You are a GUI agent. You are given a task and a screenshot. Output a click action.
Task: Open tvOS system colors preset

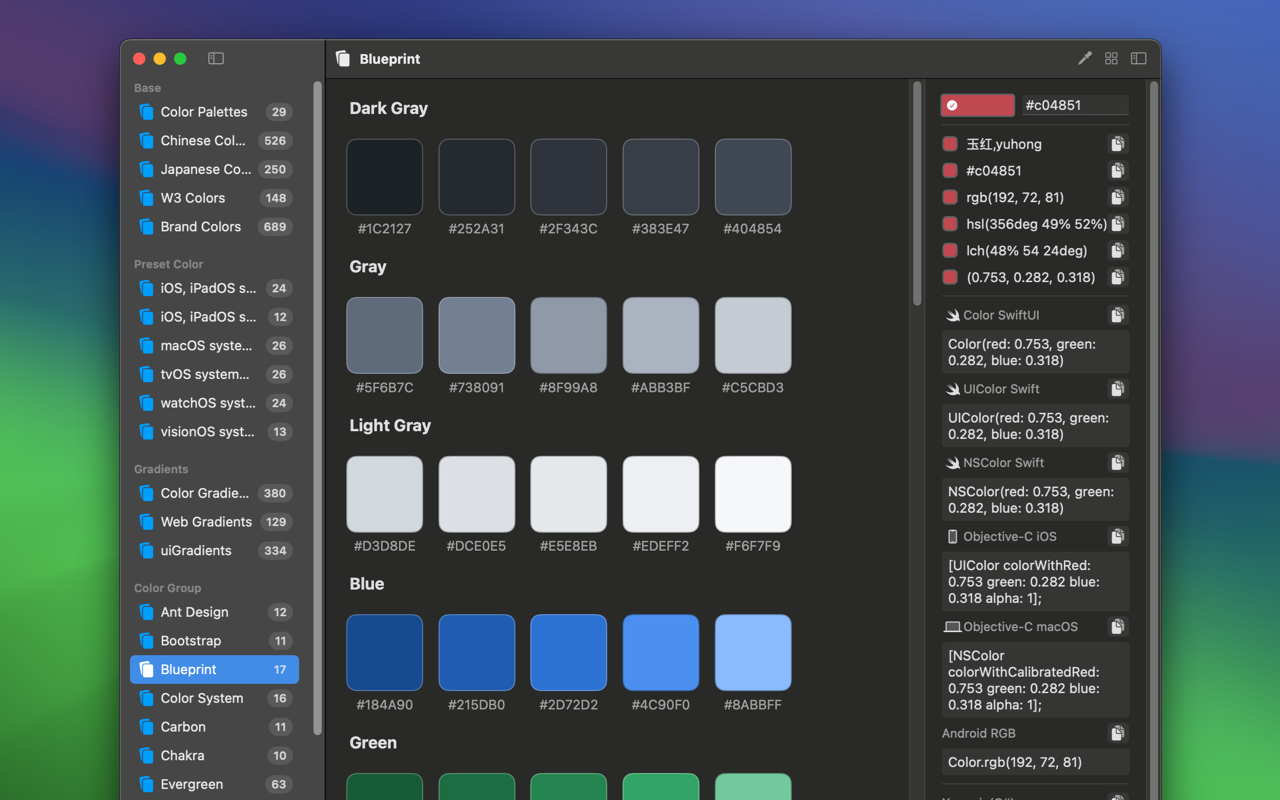[x=214, y=375]
